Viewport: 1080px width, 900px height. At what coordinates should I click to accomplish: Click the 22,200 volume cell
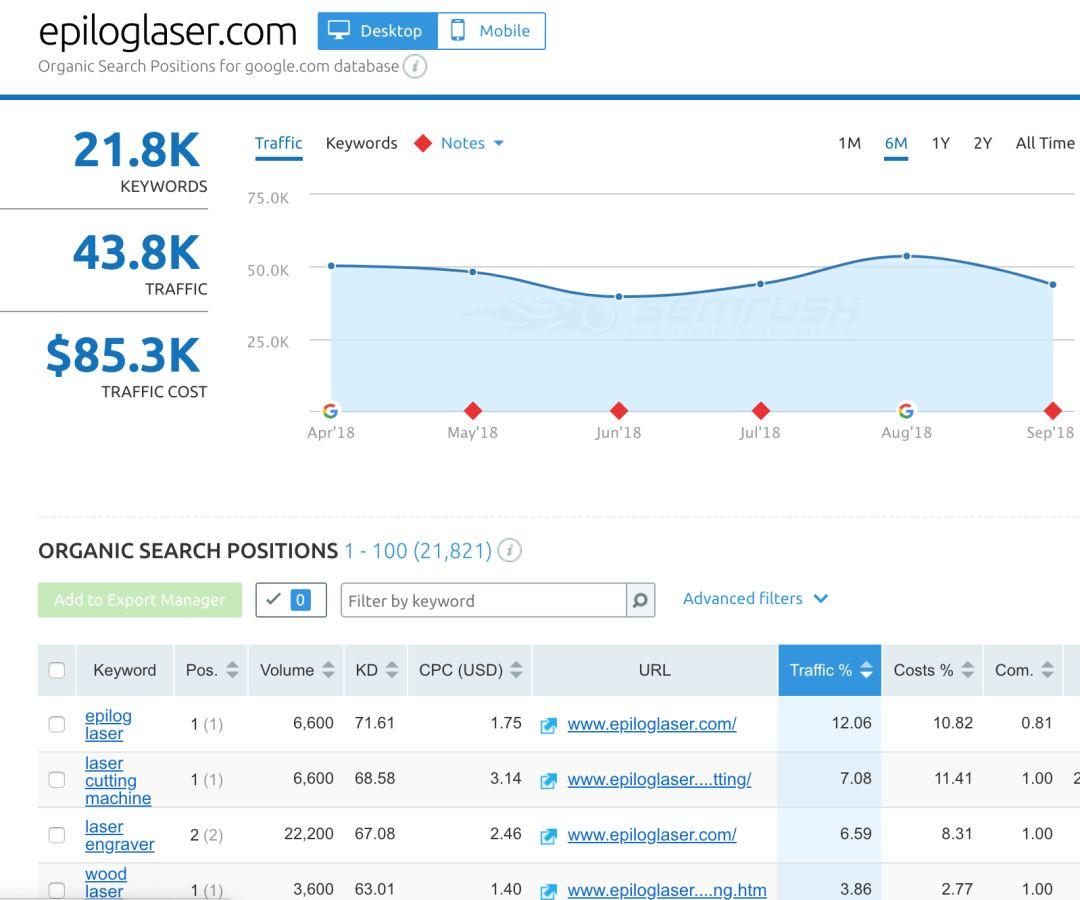309,834
